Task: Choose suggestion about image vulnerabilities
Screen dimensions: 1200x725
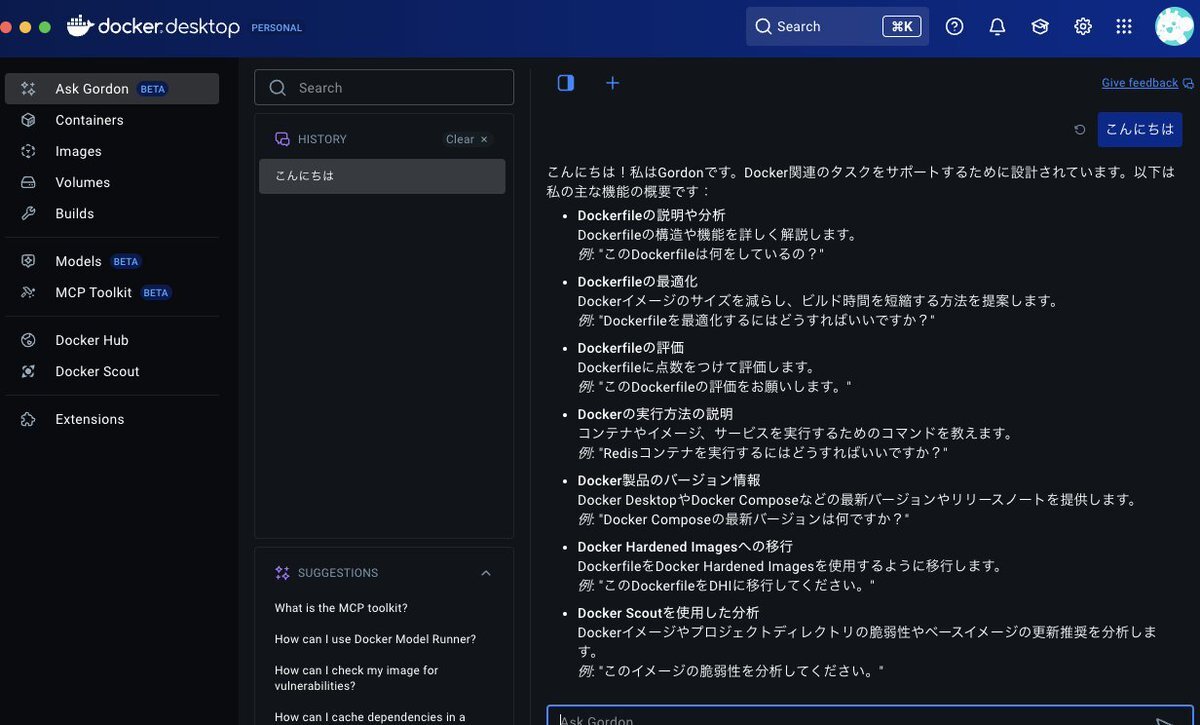Action: (357, 678)
